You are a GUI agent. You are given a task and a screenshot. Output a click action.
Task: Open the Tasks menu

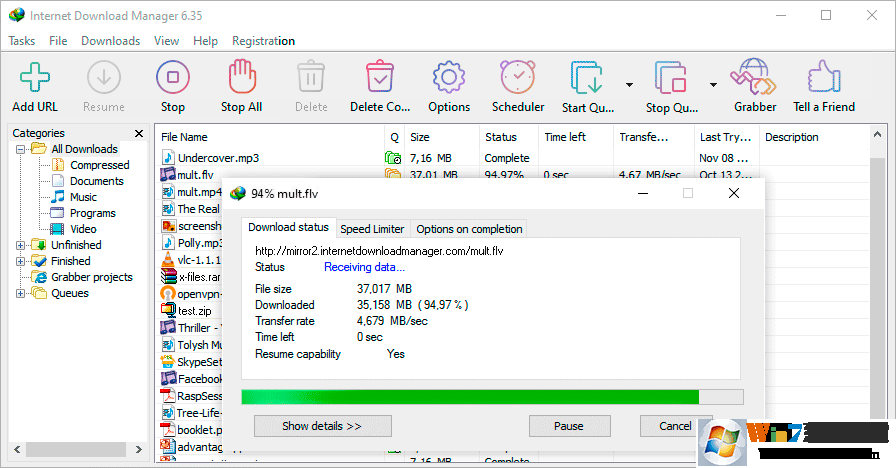(x=22, y=41)
